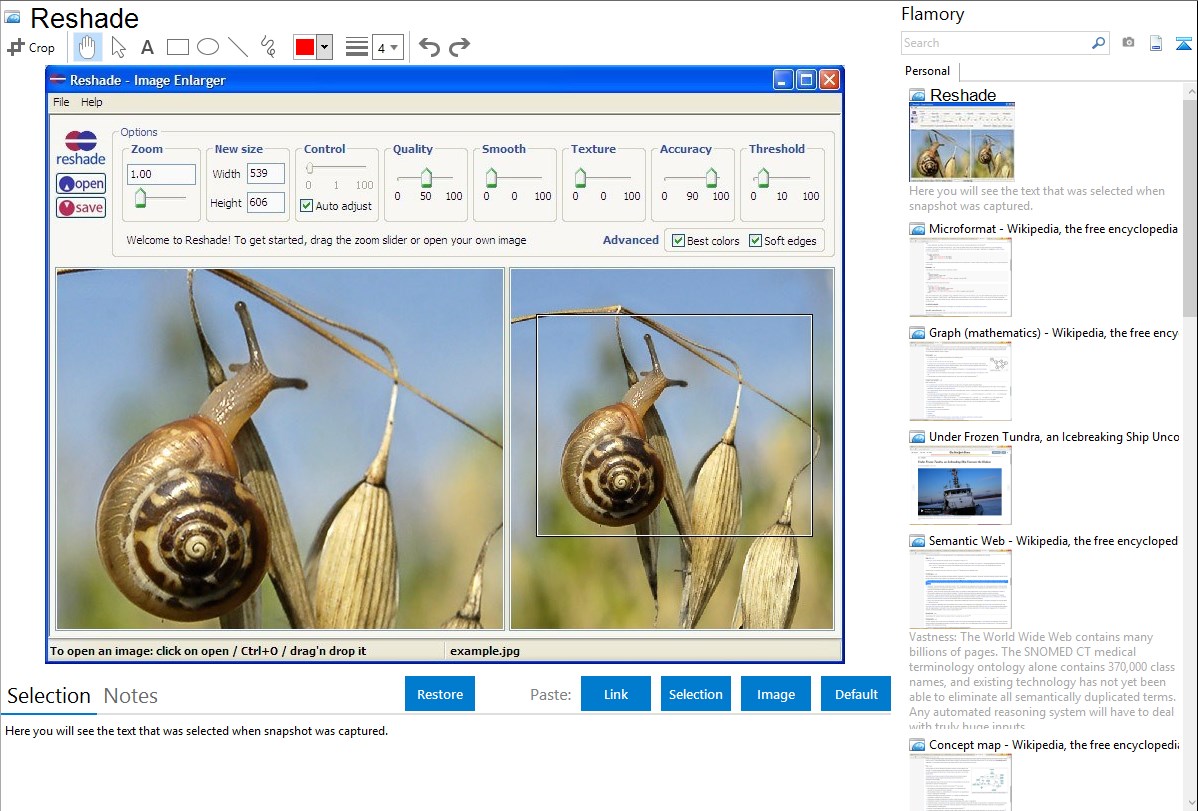Select the Crop tool
Image resolution: width=1198 pixels, height=811 pixels.
point(31,47)
